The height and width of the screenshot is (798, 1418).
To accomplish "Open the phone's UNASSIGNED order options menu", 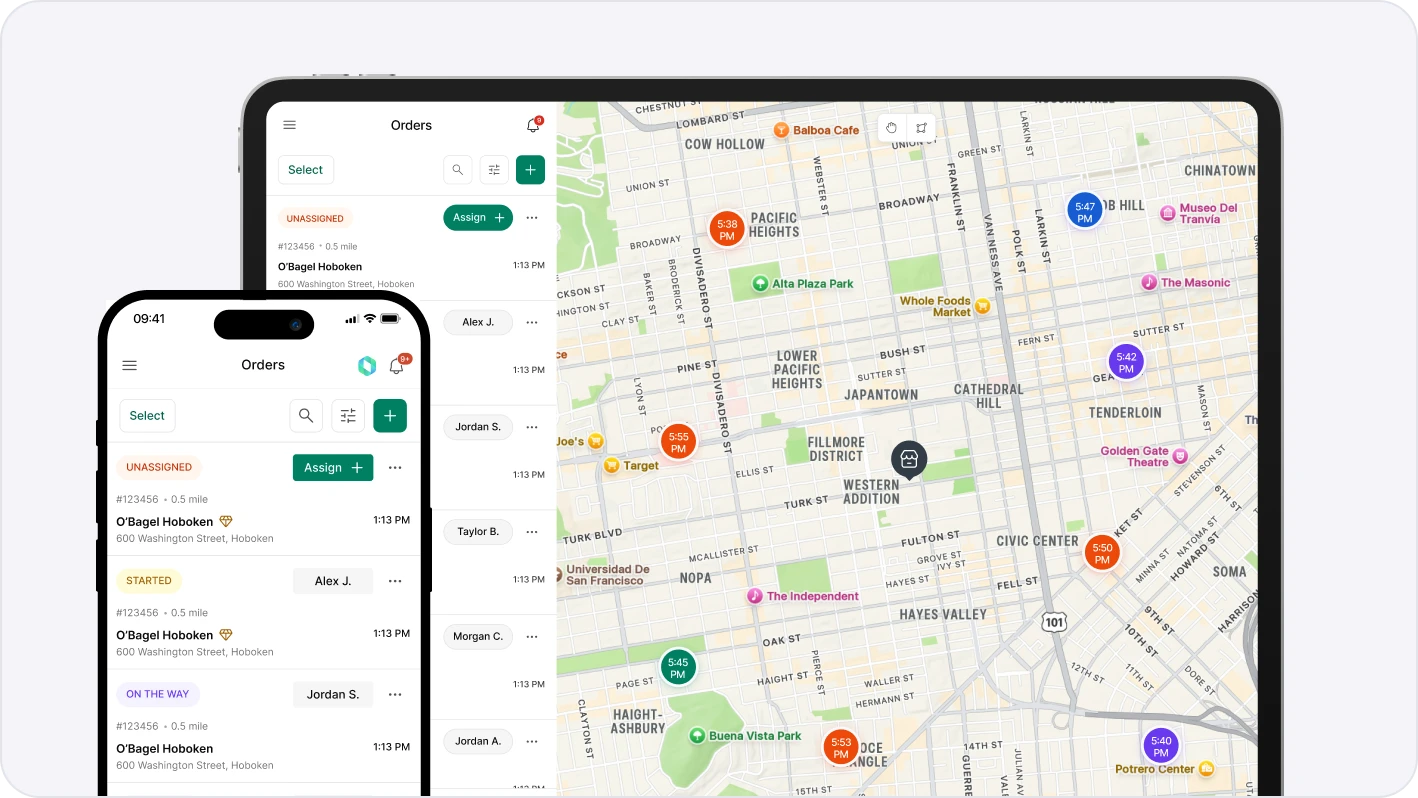I will click(x=395, y=468).
